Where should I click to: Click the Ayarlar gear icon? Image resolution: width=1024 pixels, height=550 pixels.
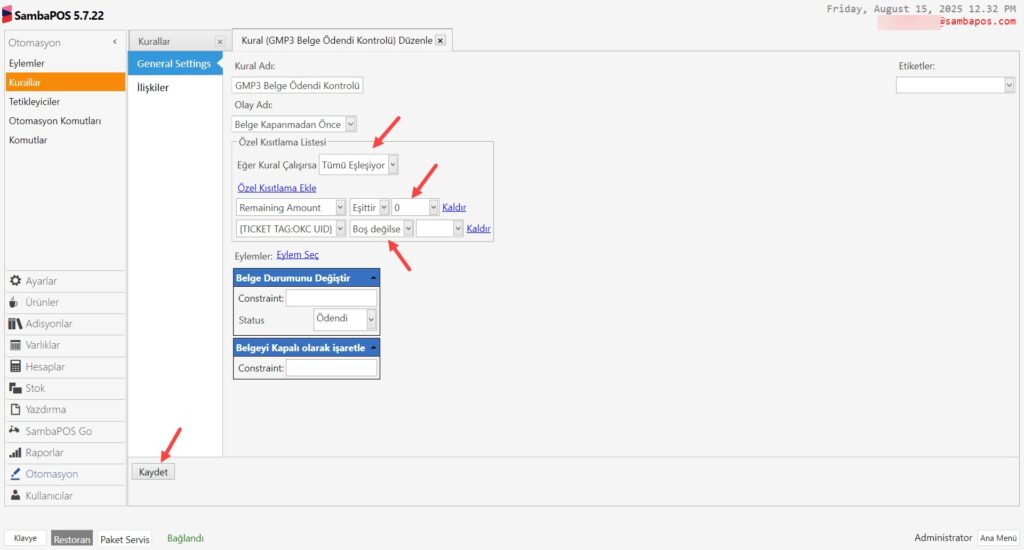15,281
